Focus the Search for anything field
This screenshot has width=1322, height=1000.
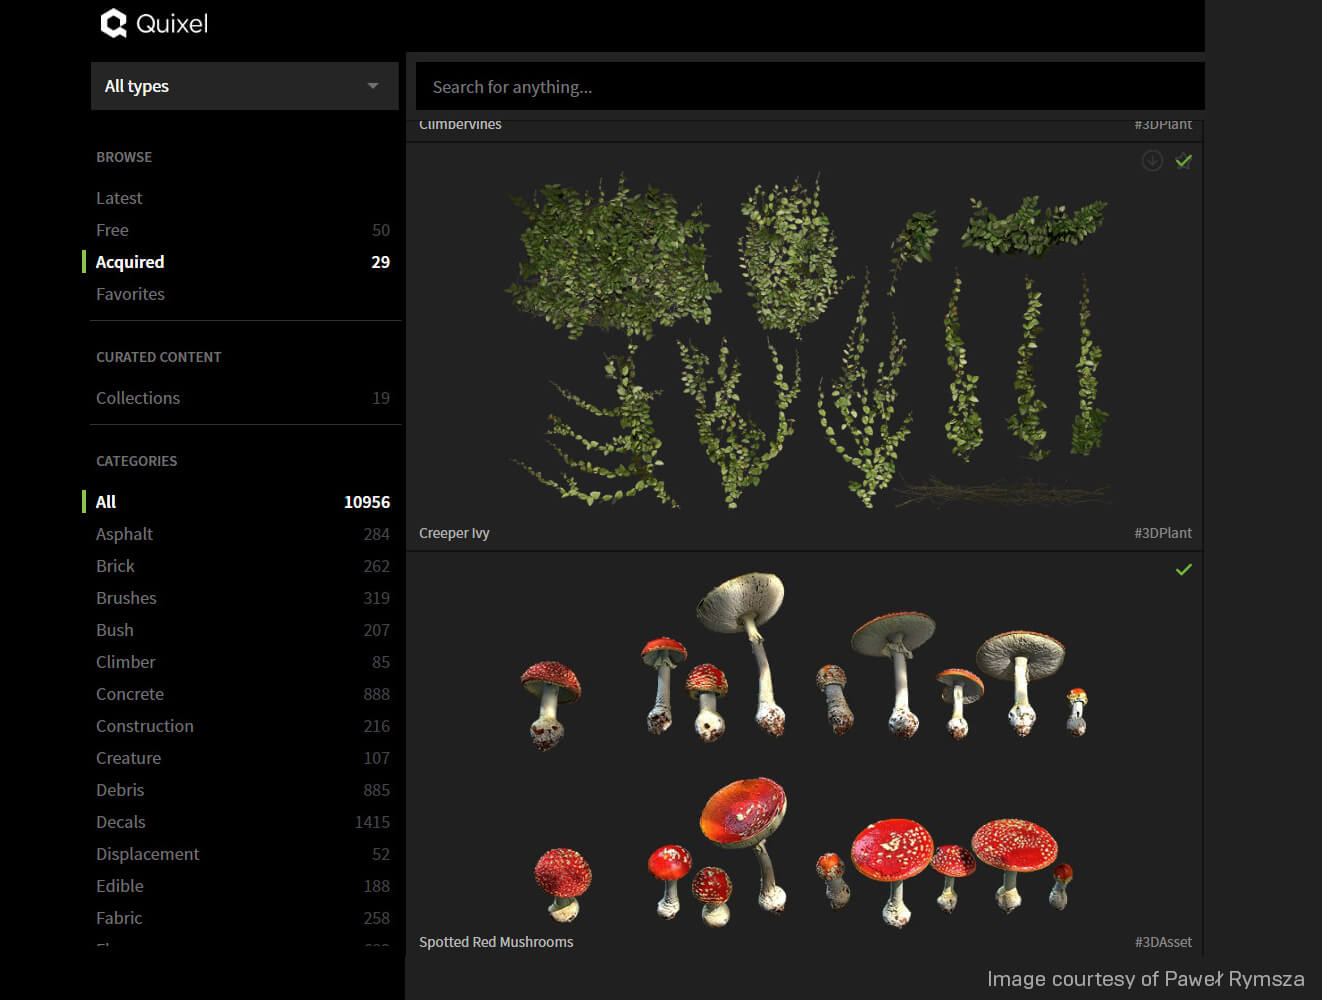(808, 87)
